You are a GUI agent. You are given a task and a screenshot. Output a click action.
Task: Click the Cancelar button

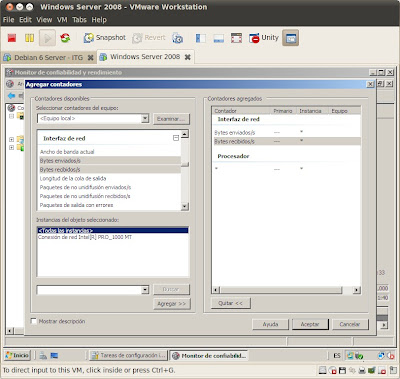coord(350,324)
